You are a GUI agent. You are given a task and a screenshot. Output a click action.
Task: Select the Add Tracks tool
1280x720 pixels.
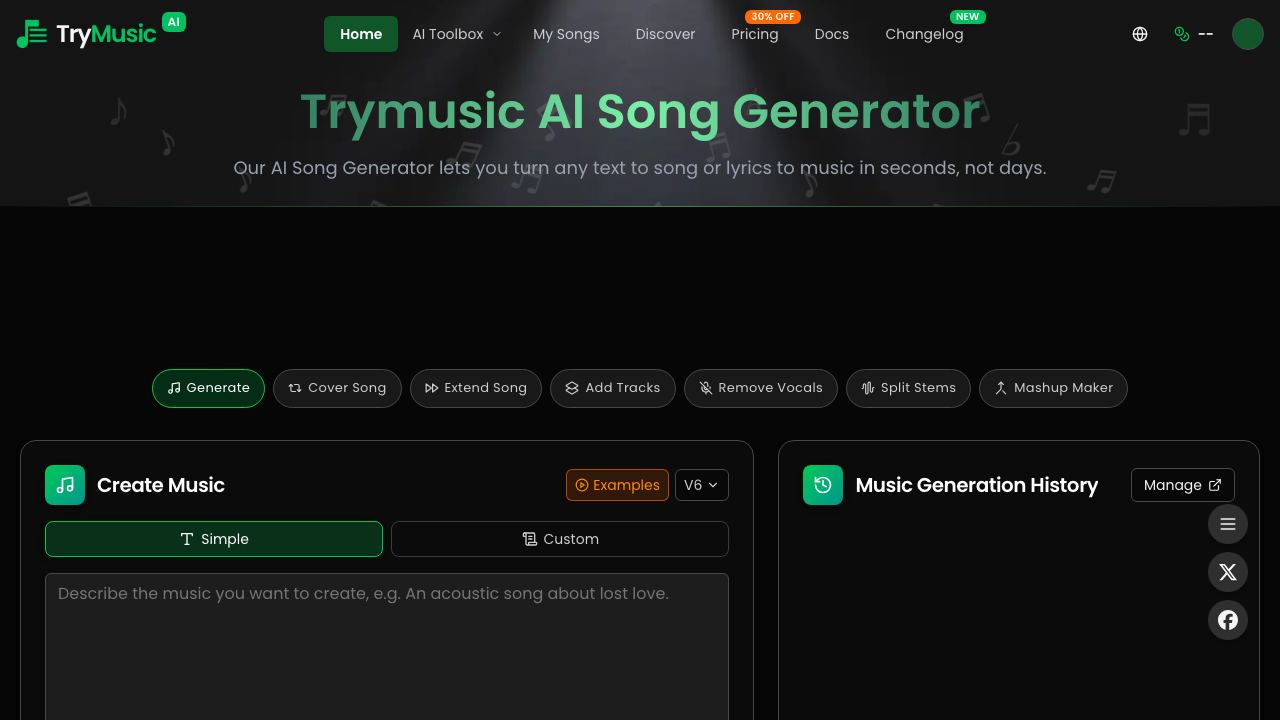point(613,388)
